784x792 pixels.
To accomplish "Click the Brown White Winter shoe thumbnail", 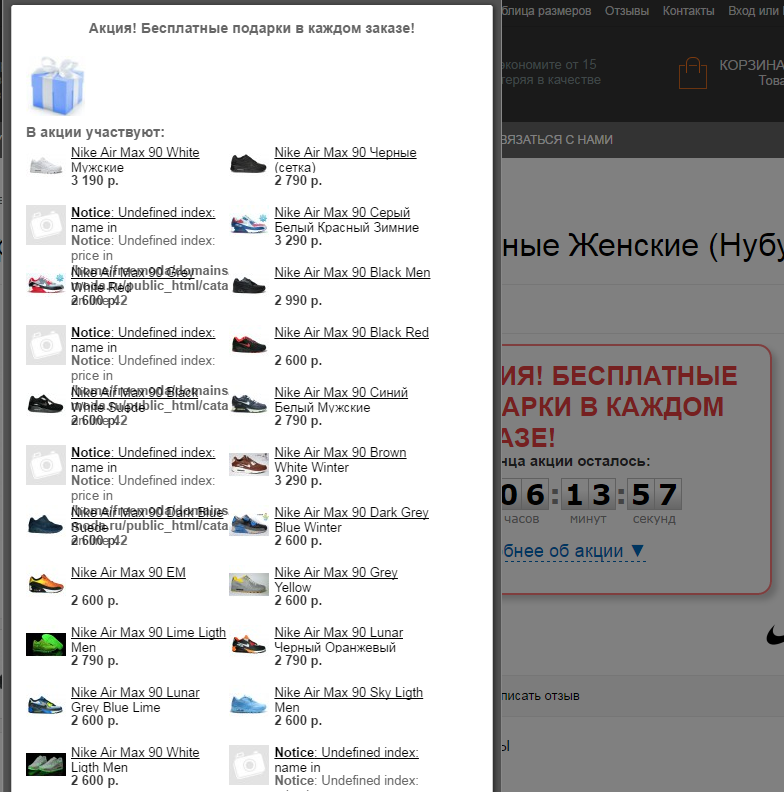I will point(249,465).
